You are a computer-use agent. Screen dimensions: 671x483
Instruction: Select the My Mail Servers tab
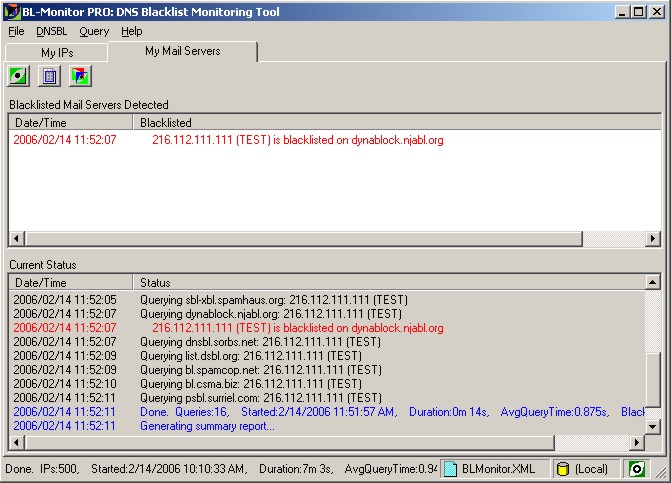pyautogui.click(x=183, y=51)
